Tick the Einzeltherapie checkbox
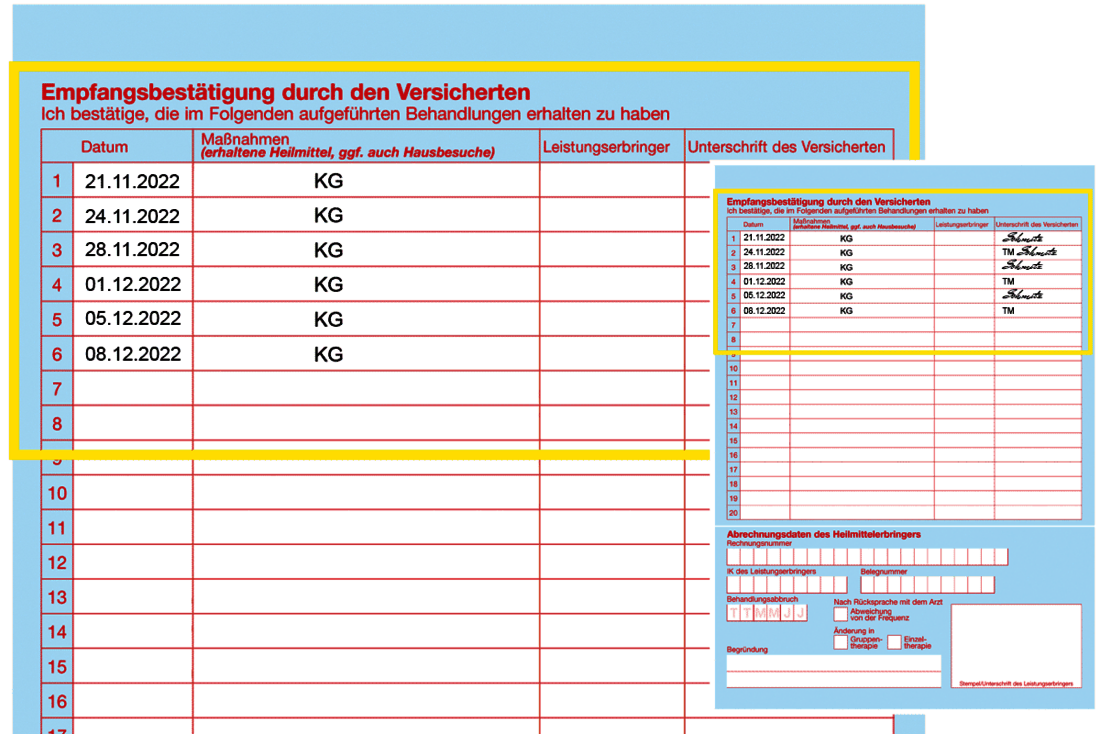The image size is (1100, 734). click(x=894, y=642)
